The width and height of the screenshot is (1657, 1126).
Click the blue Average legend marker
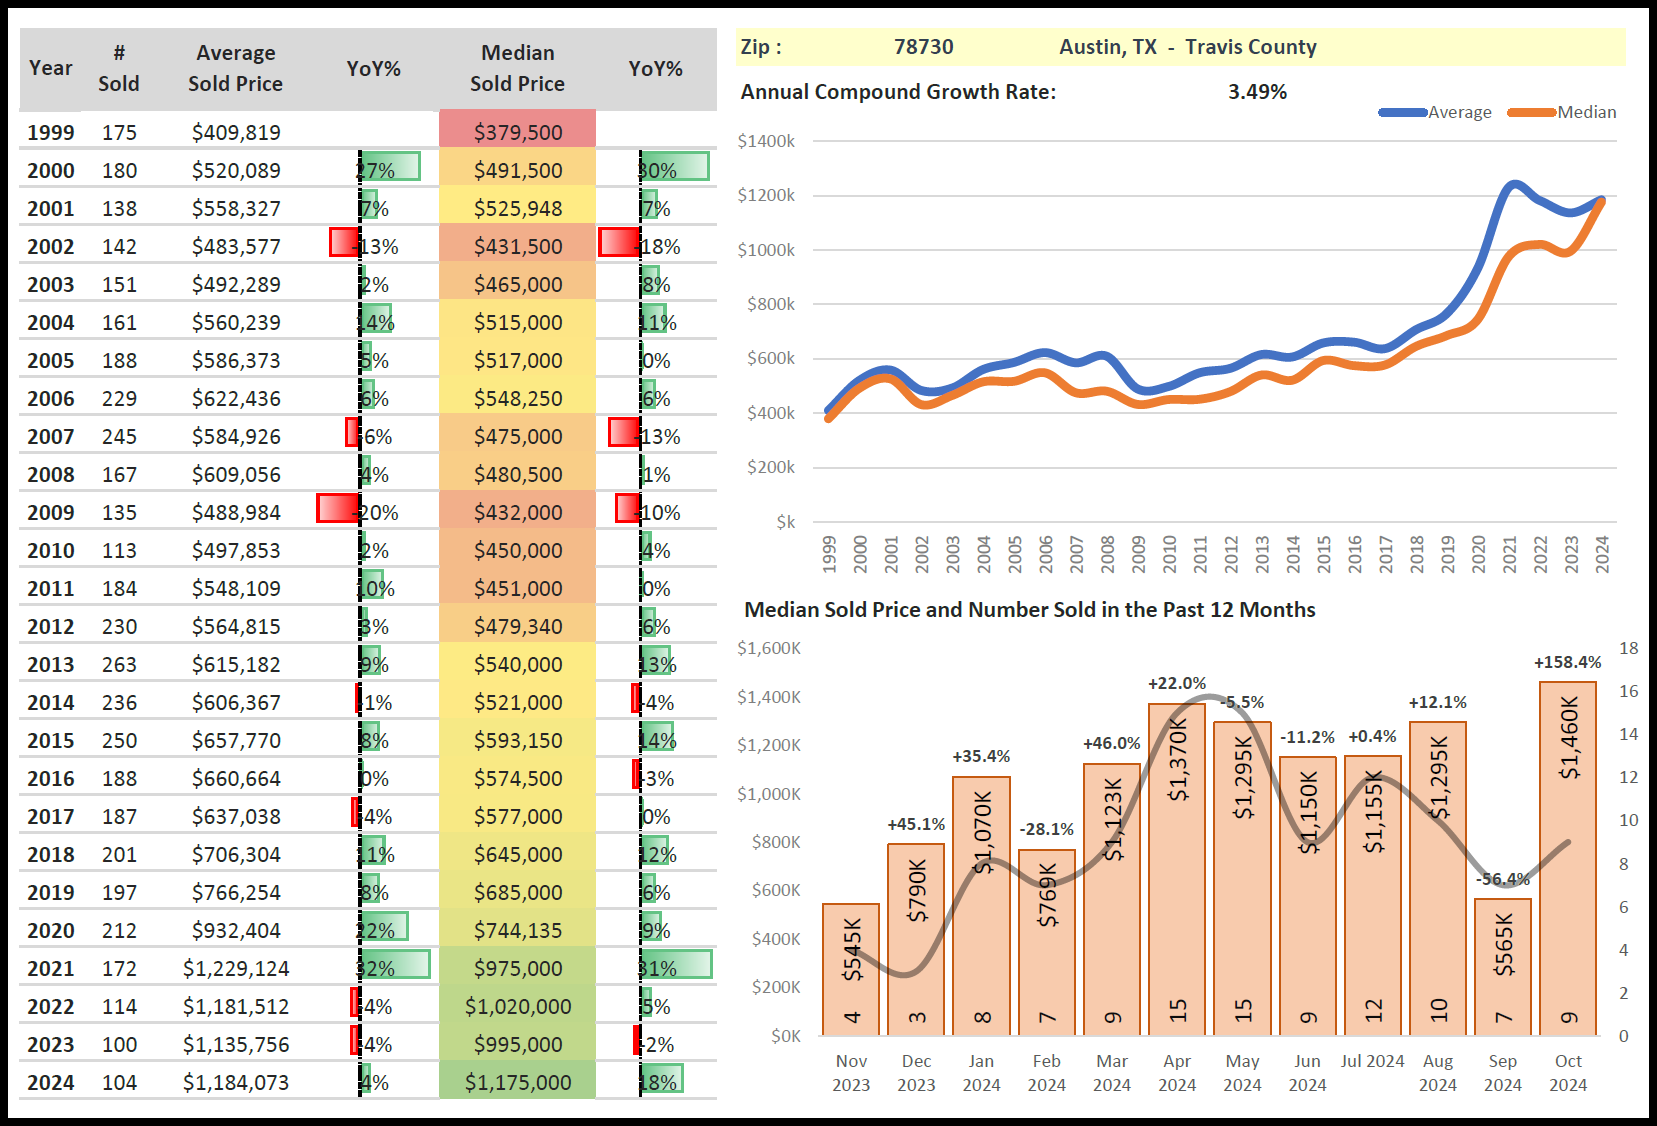[1402, 112]
